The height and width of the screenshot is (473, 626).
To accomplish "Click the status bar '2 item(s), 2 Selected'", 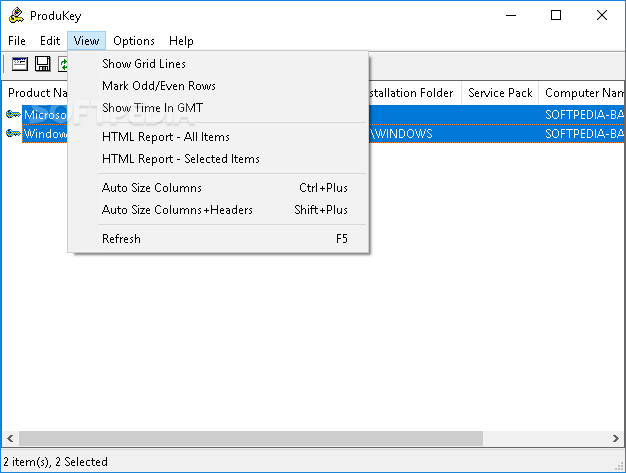I will coord(55,462).
